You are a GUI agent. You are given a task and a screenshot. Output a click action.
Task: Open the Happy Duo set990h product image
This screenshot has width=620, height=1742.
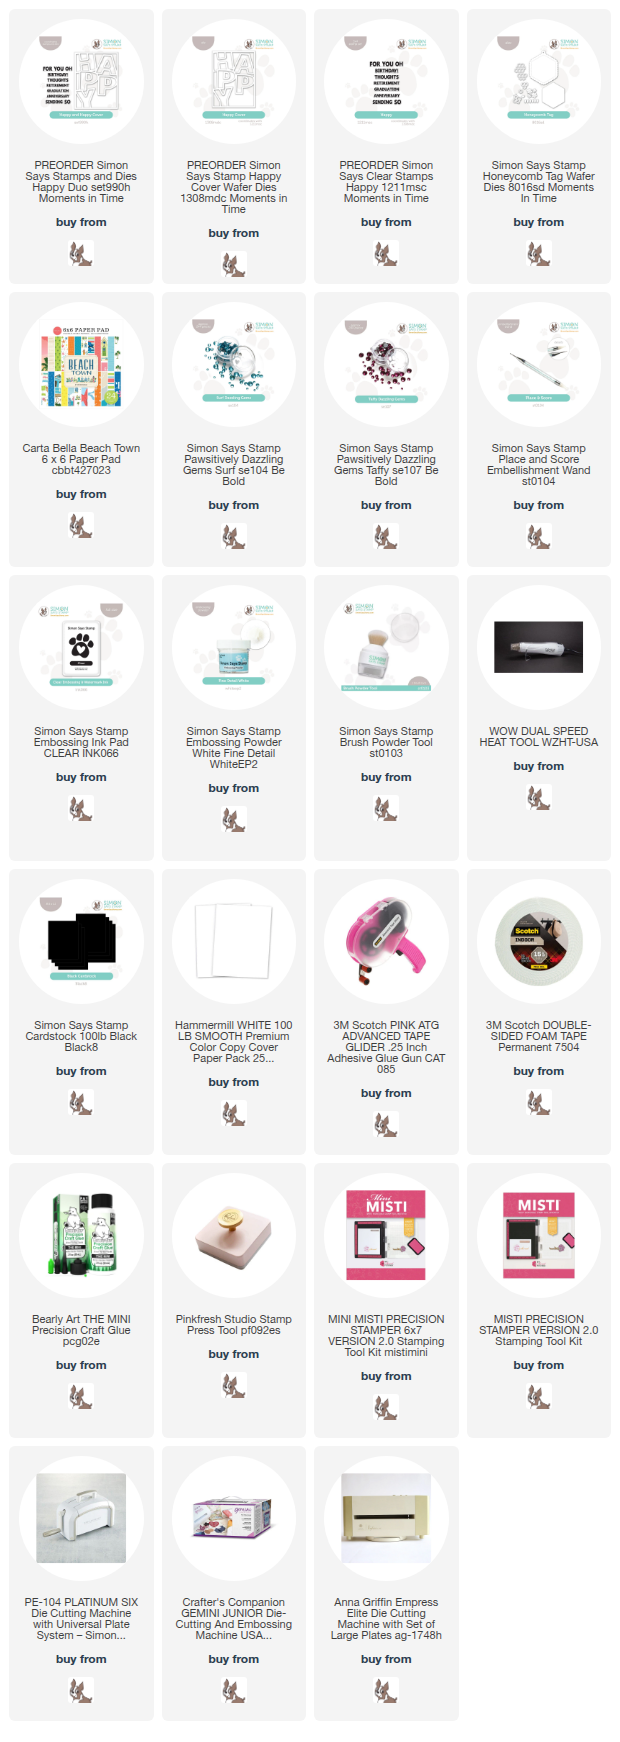(81, 82)
